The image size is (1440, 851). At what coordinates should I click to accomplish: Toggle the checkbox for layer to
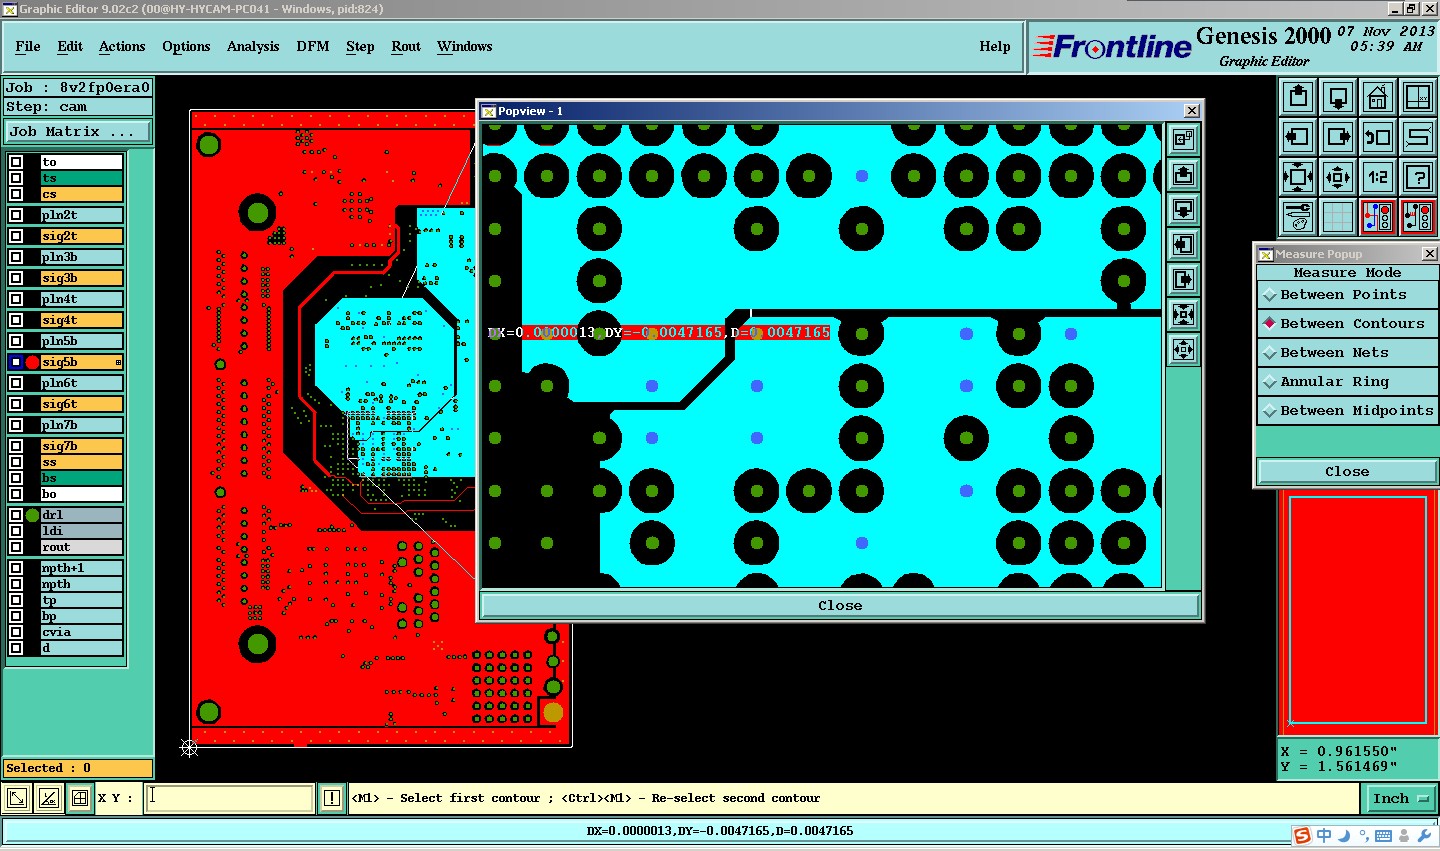click(x=16, y=162)
